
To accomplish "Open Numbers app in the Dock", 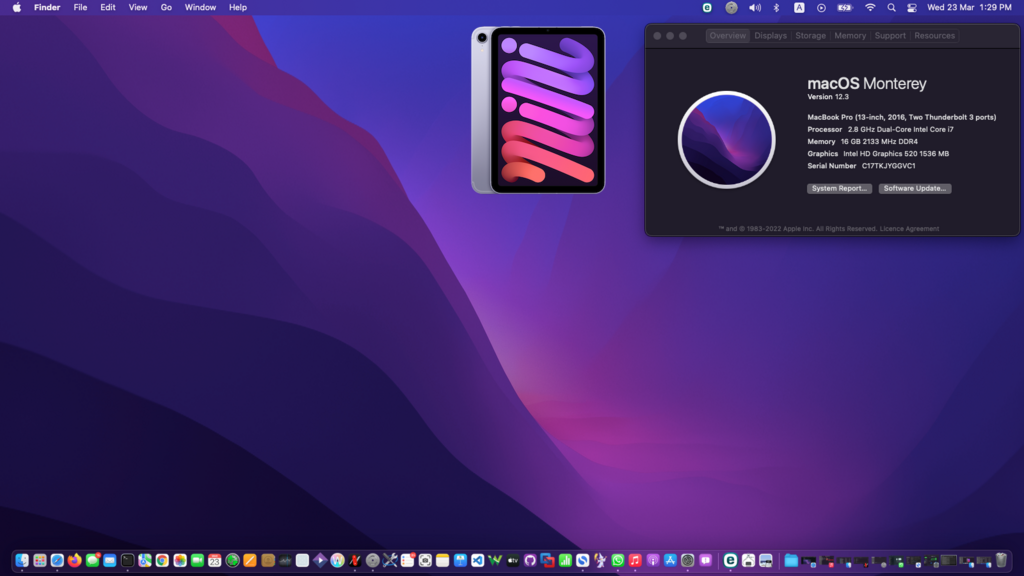I will pyautogui.click(x=566, y=560).
